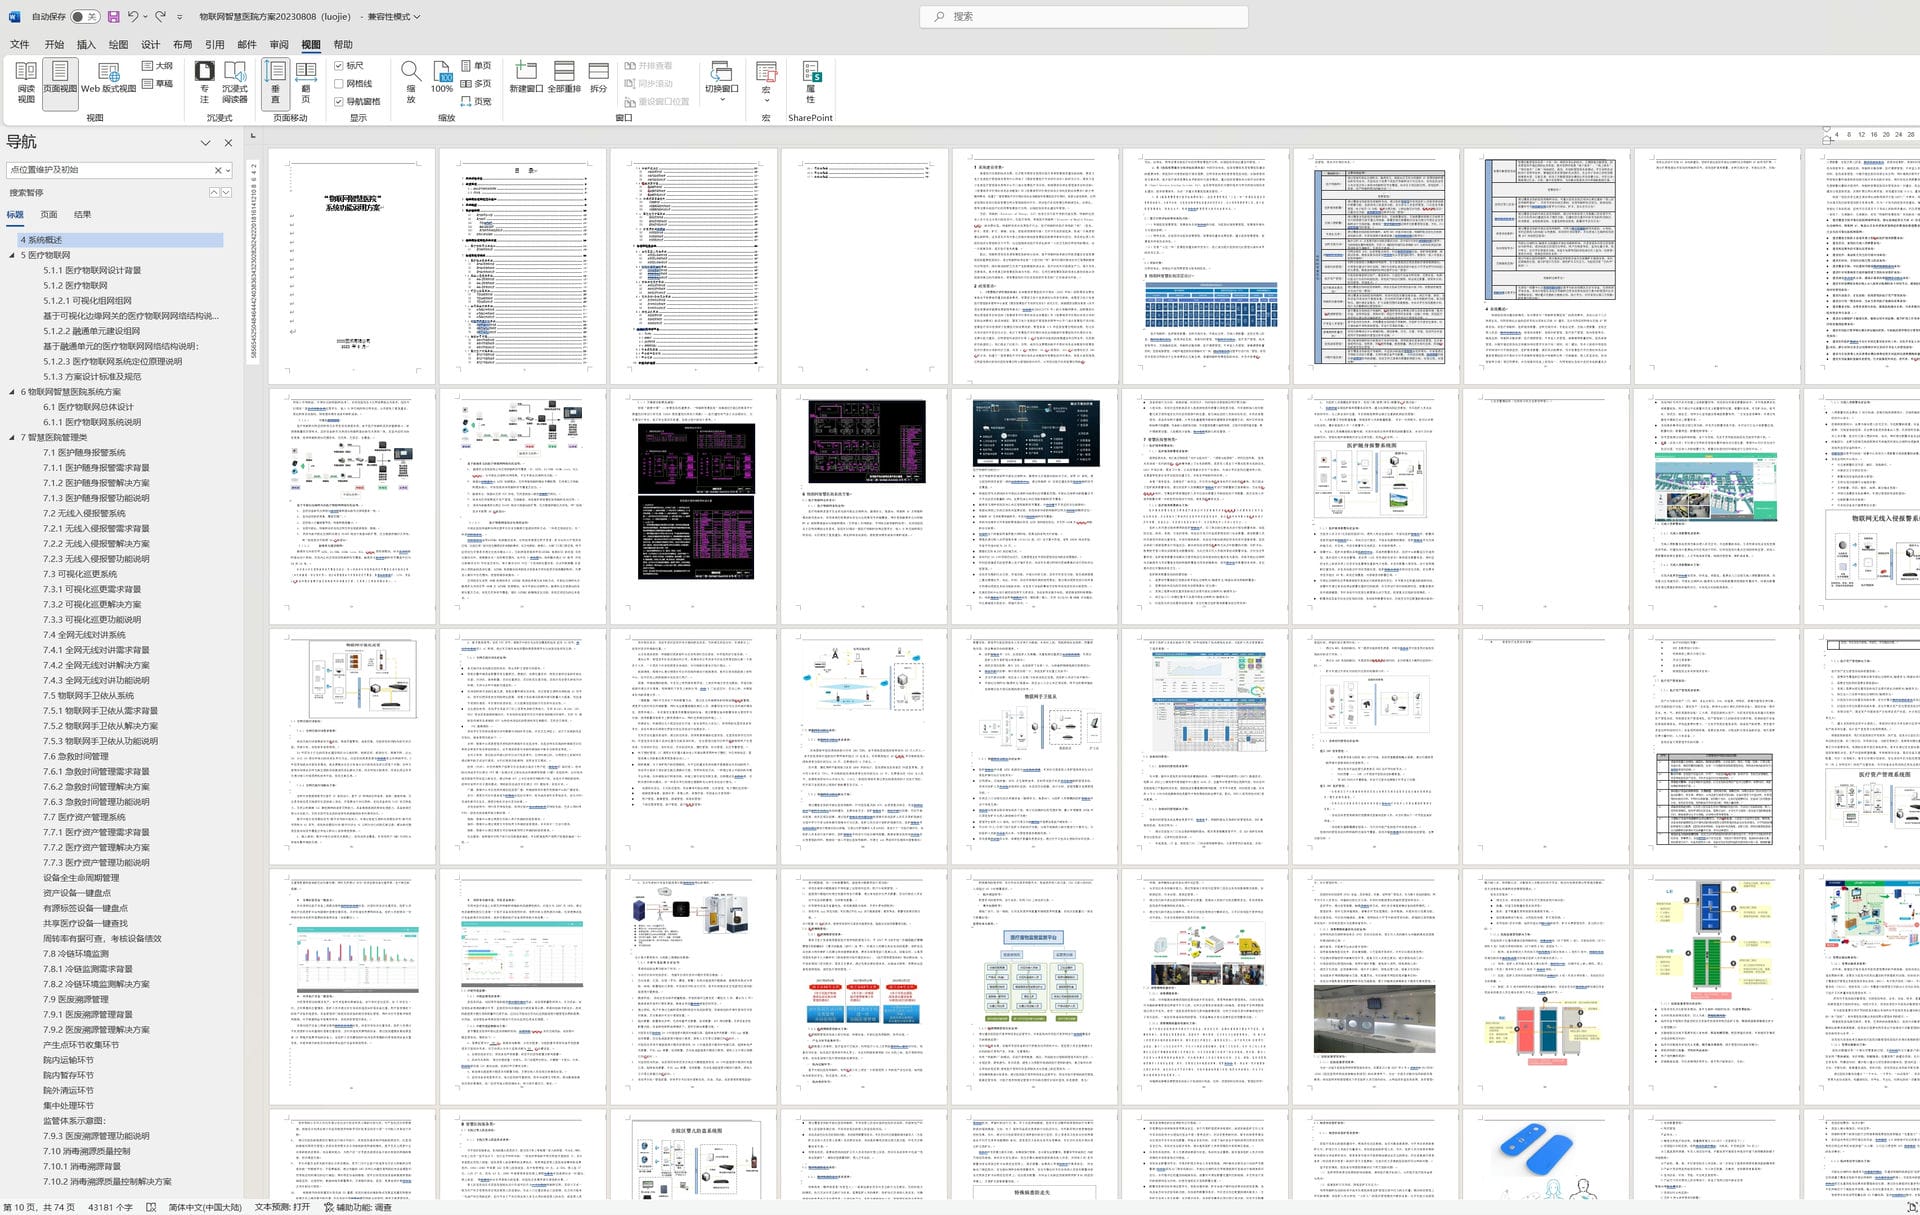Open Focus mode (专注)
Image resolution: width=1920 pixels, height=1215 pixels.
204,81
